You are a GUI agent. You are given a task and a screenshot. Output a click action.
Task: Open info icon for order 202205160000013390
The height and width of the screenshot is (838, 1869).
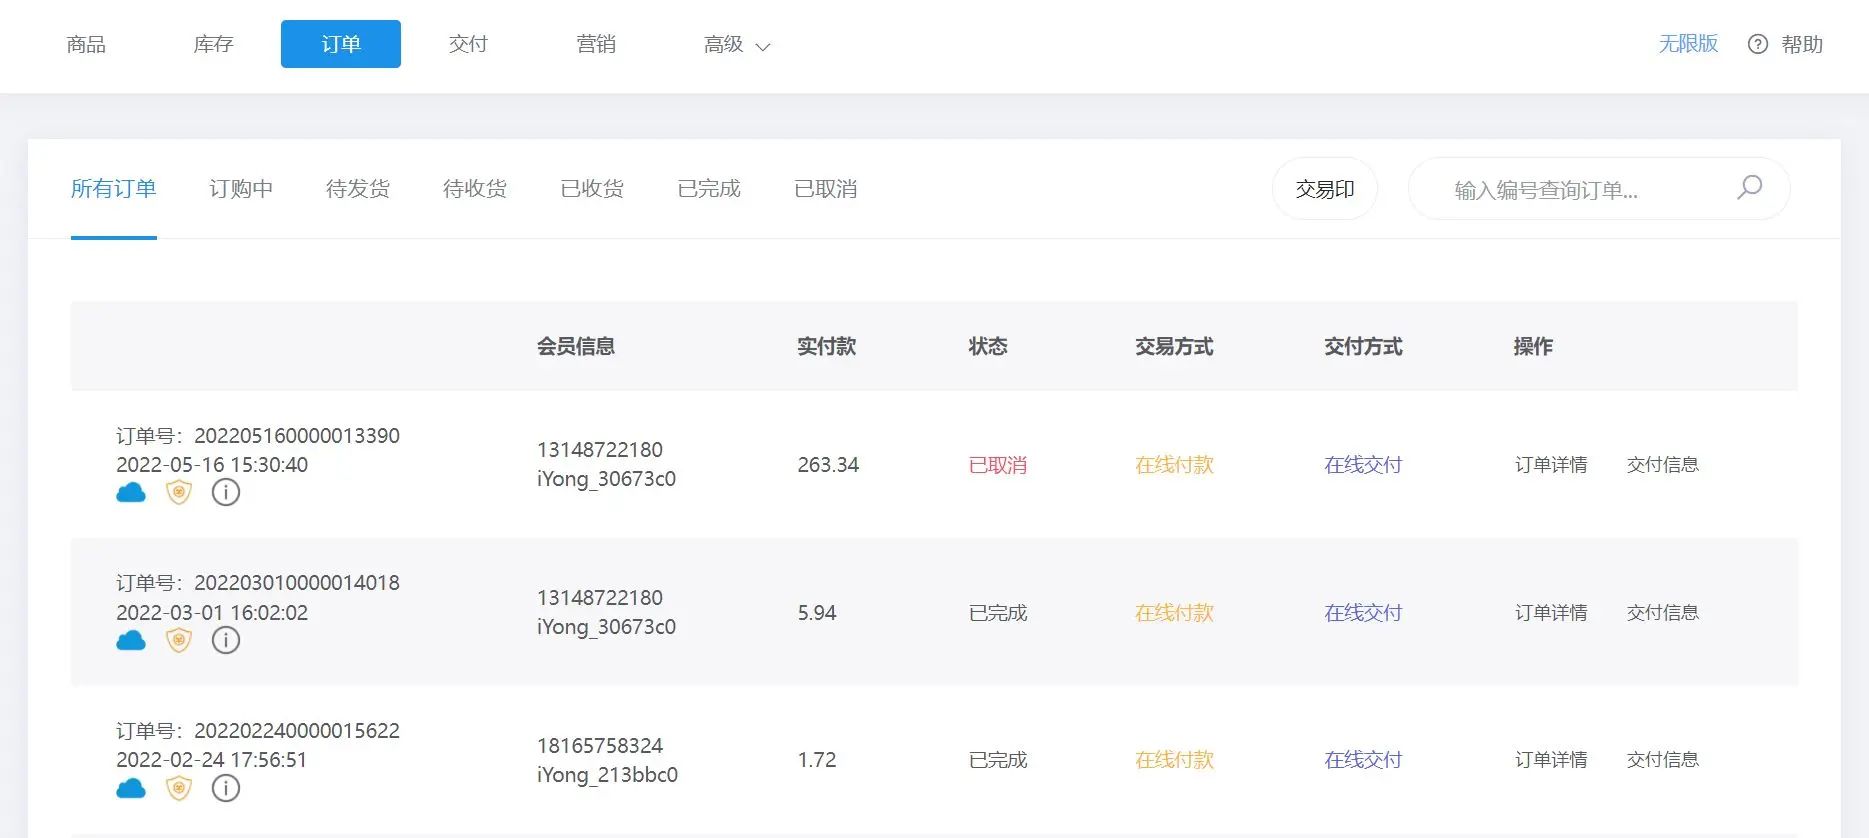[226, 492]
